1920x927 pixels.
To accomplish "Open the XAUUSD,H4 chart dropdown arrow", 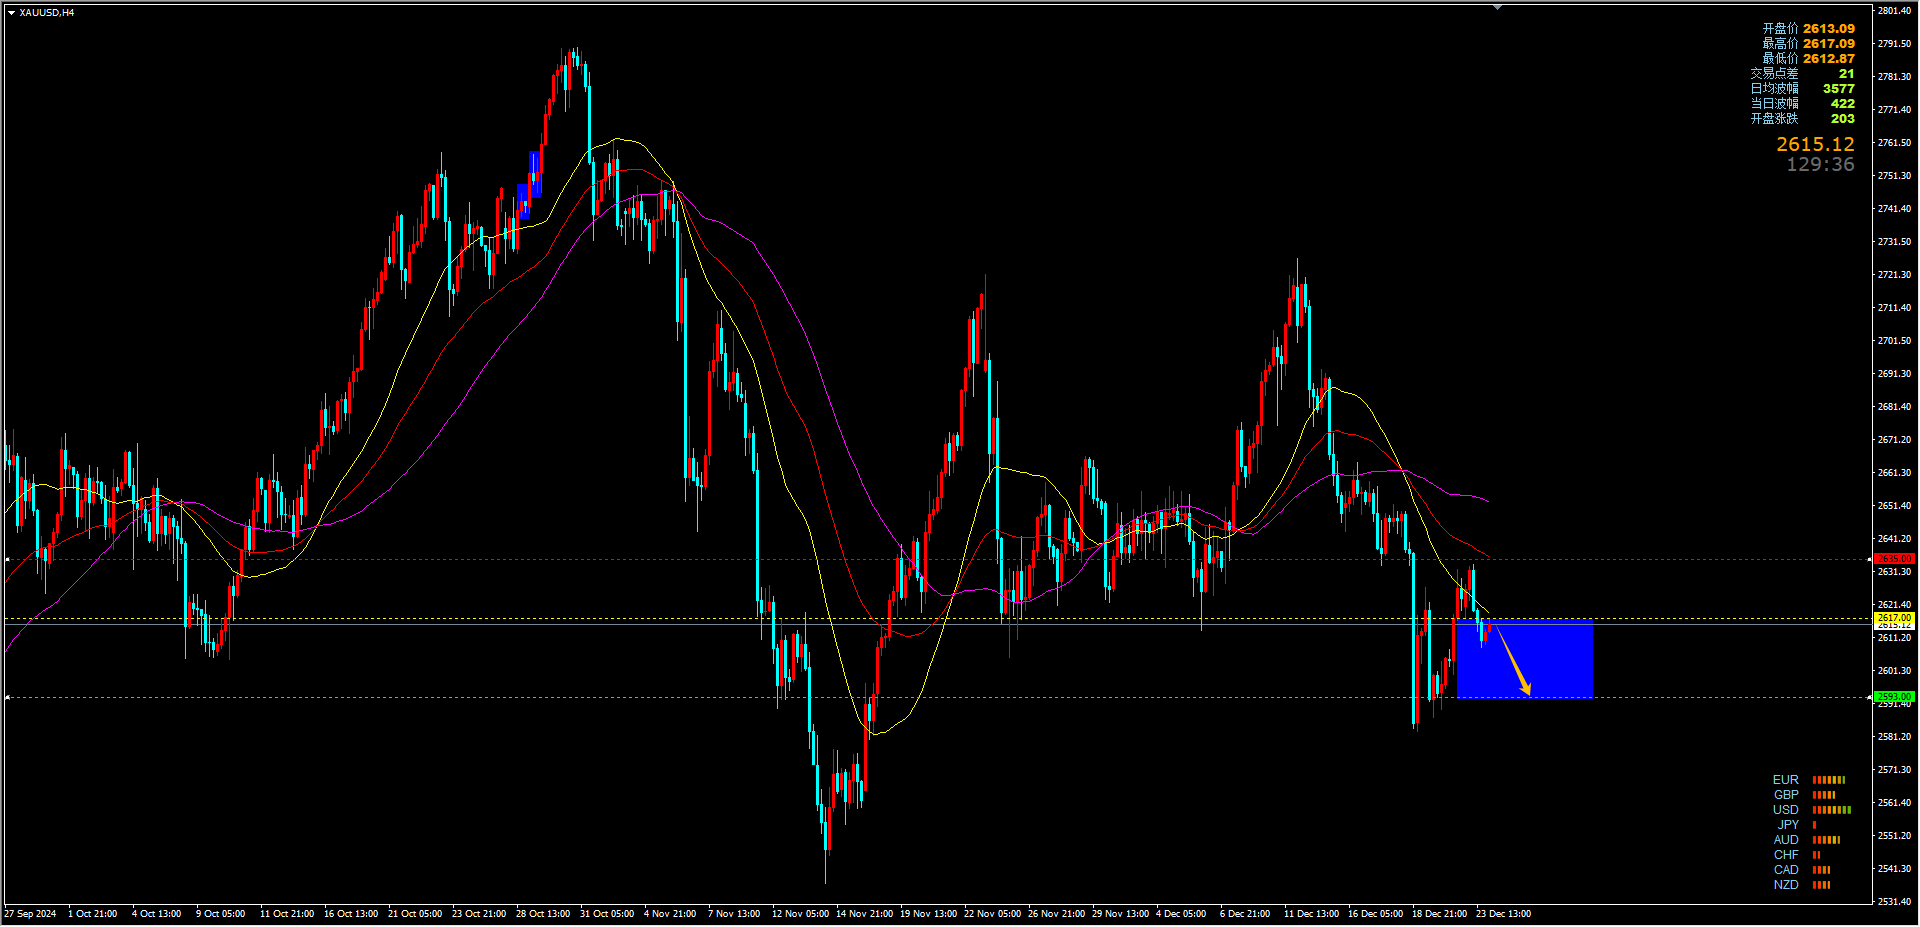I will pyautogui.click(x=11, y=13).
